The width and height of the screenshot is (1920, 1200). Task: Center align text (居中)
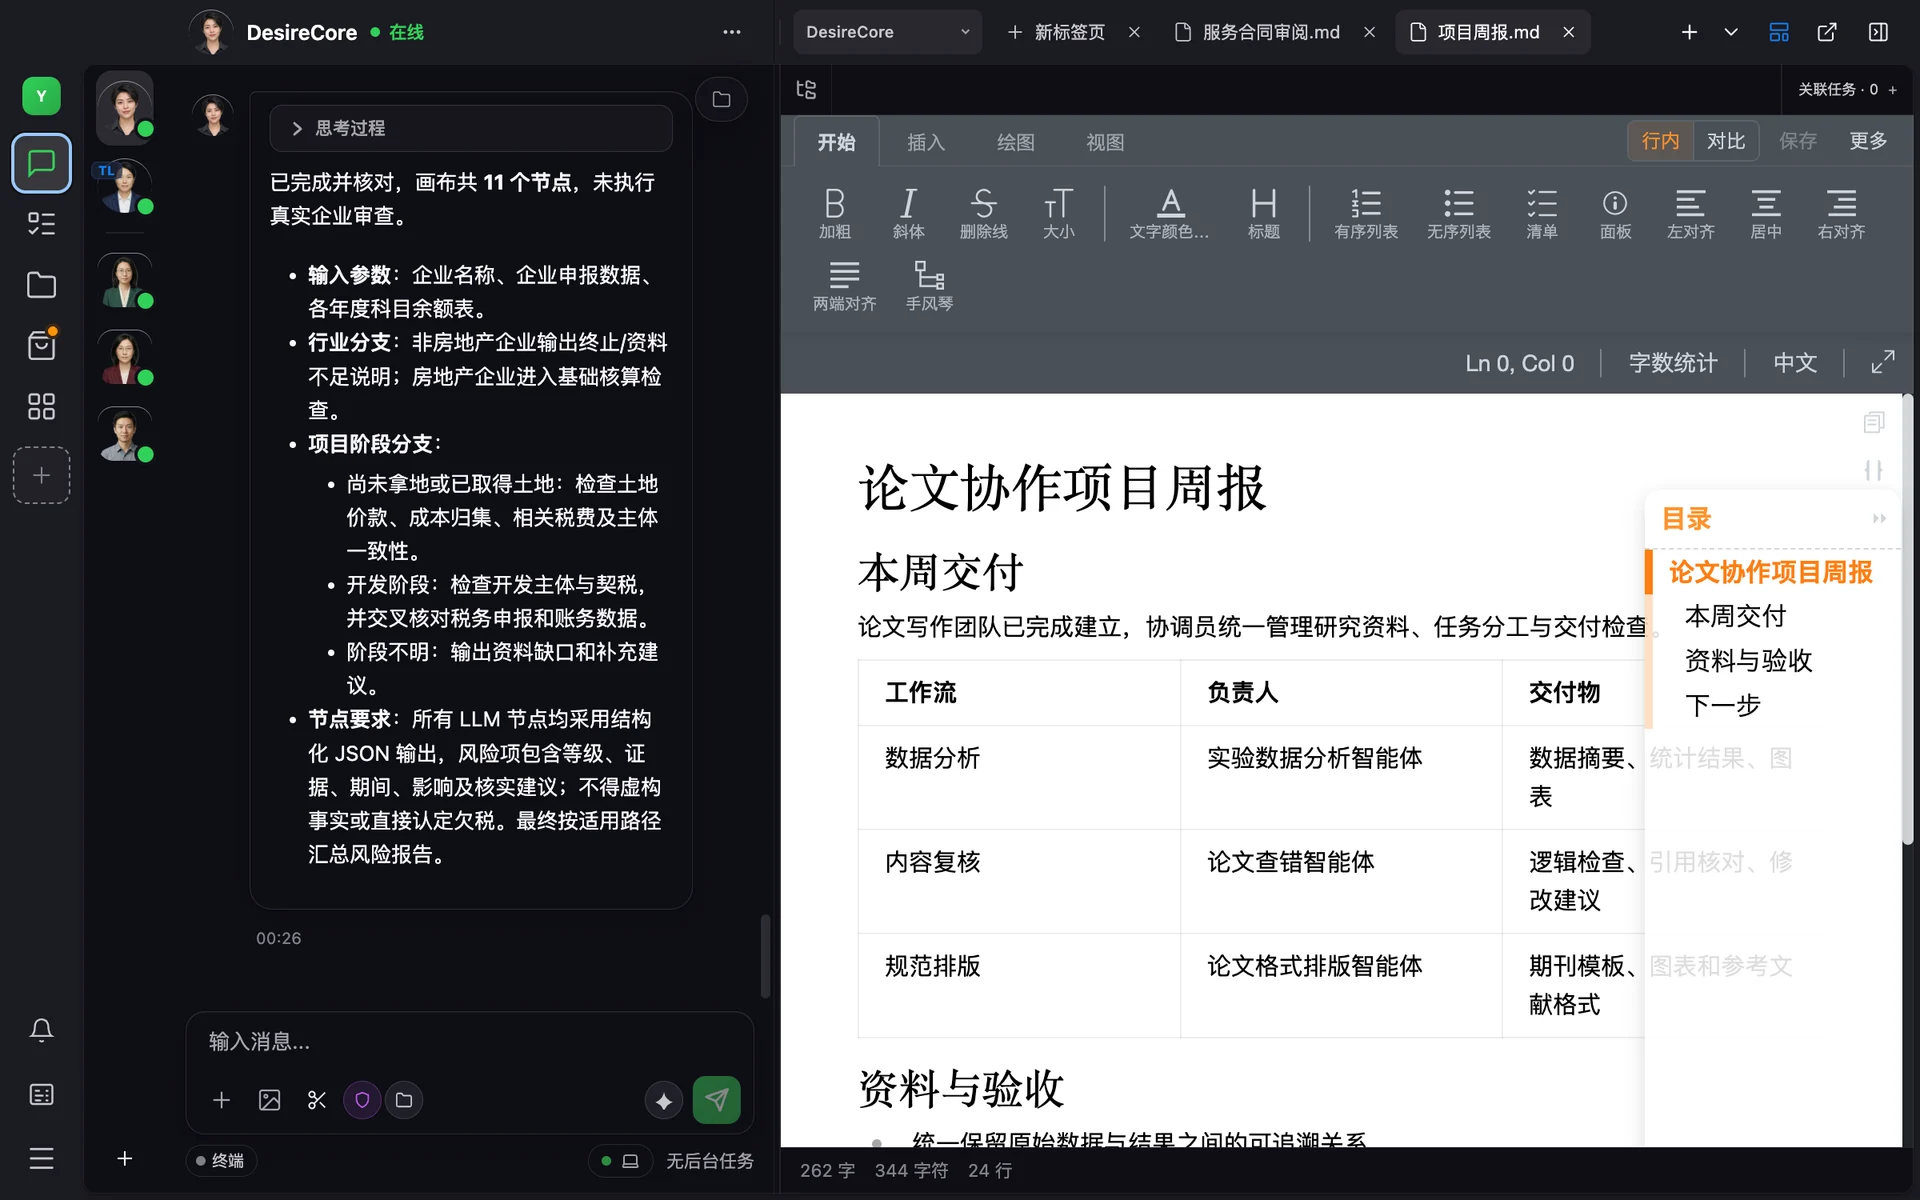pos(1765,213)
